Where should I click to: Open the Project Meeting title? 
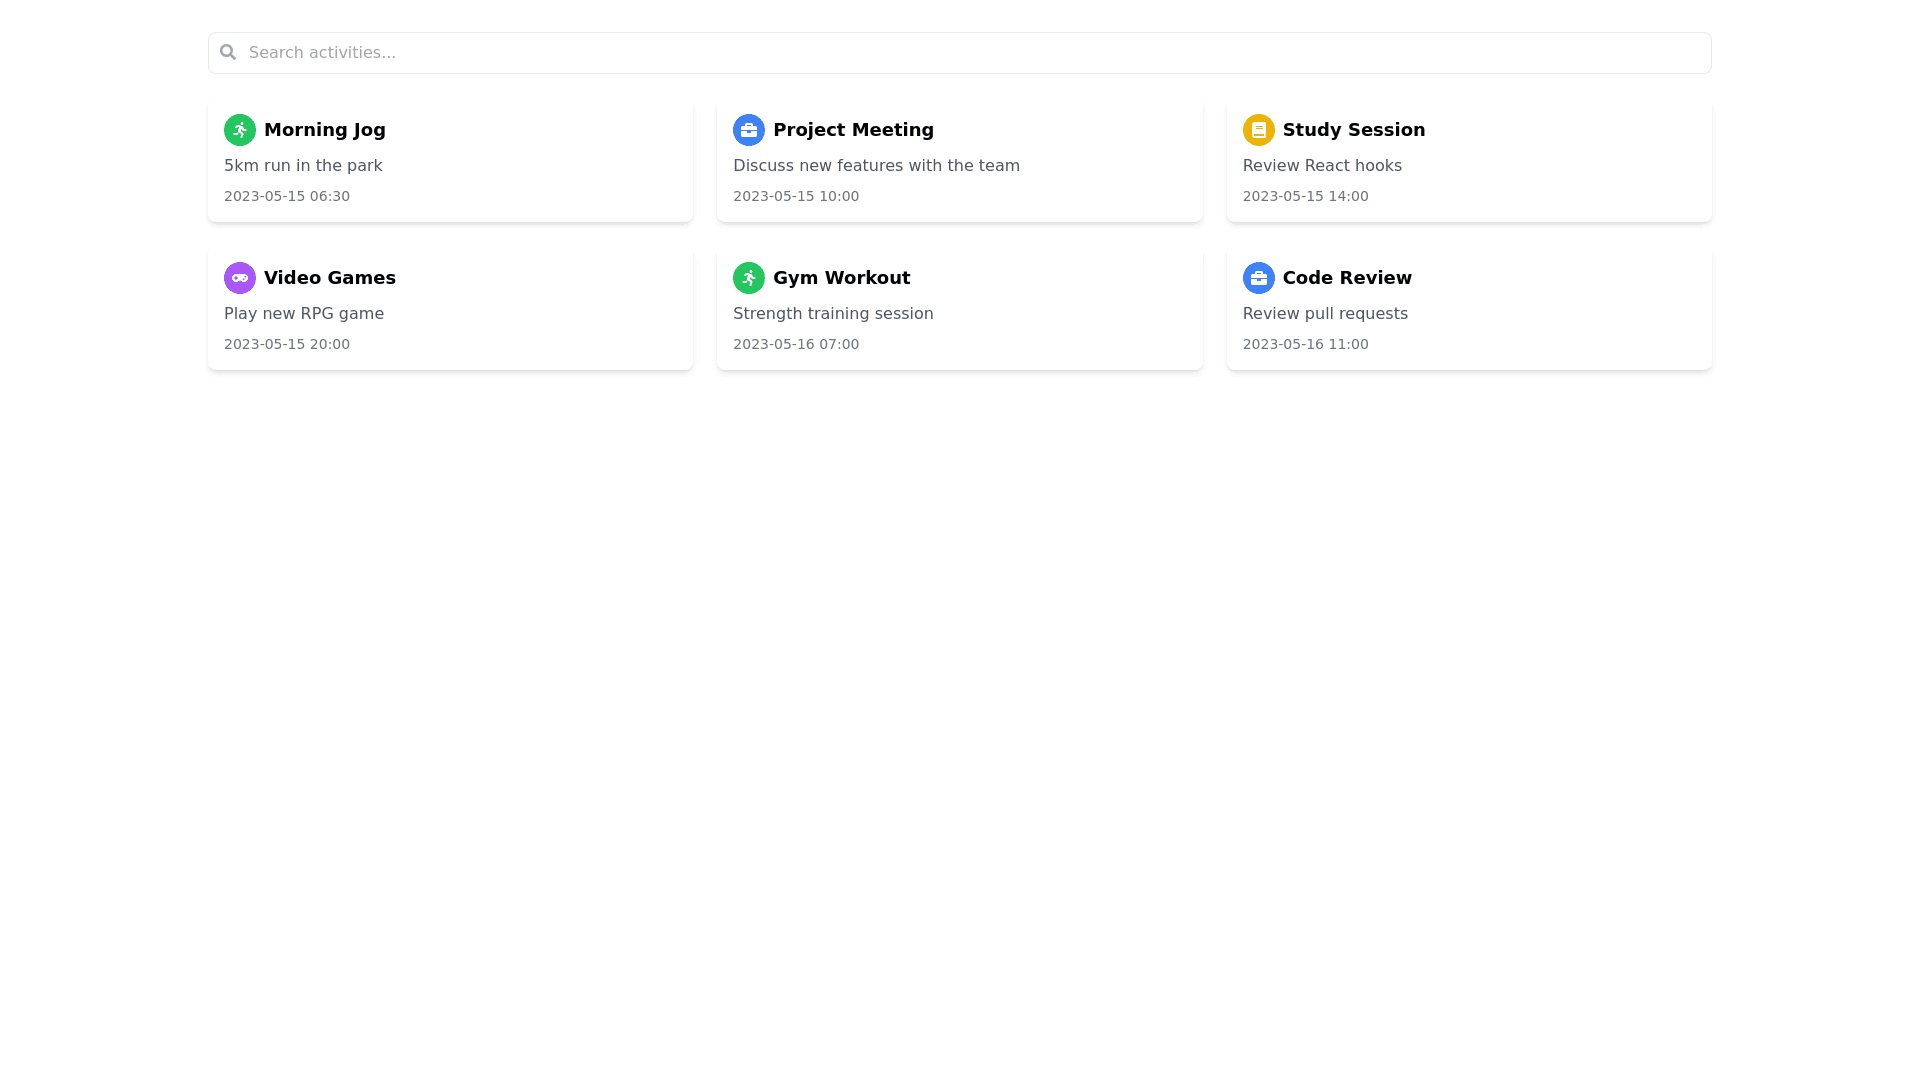coord(853,130)
